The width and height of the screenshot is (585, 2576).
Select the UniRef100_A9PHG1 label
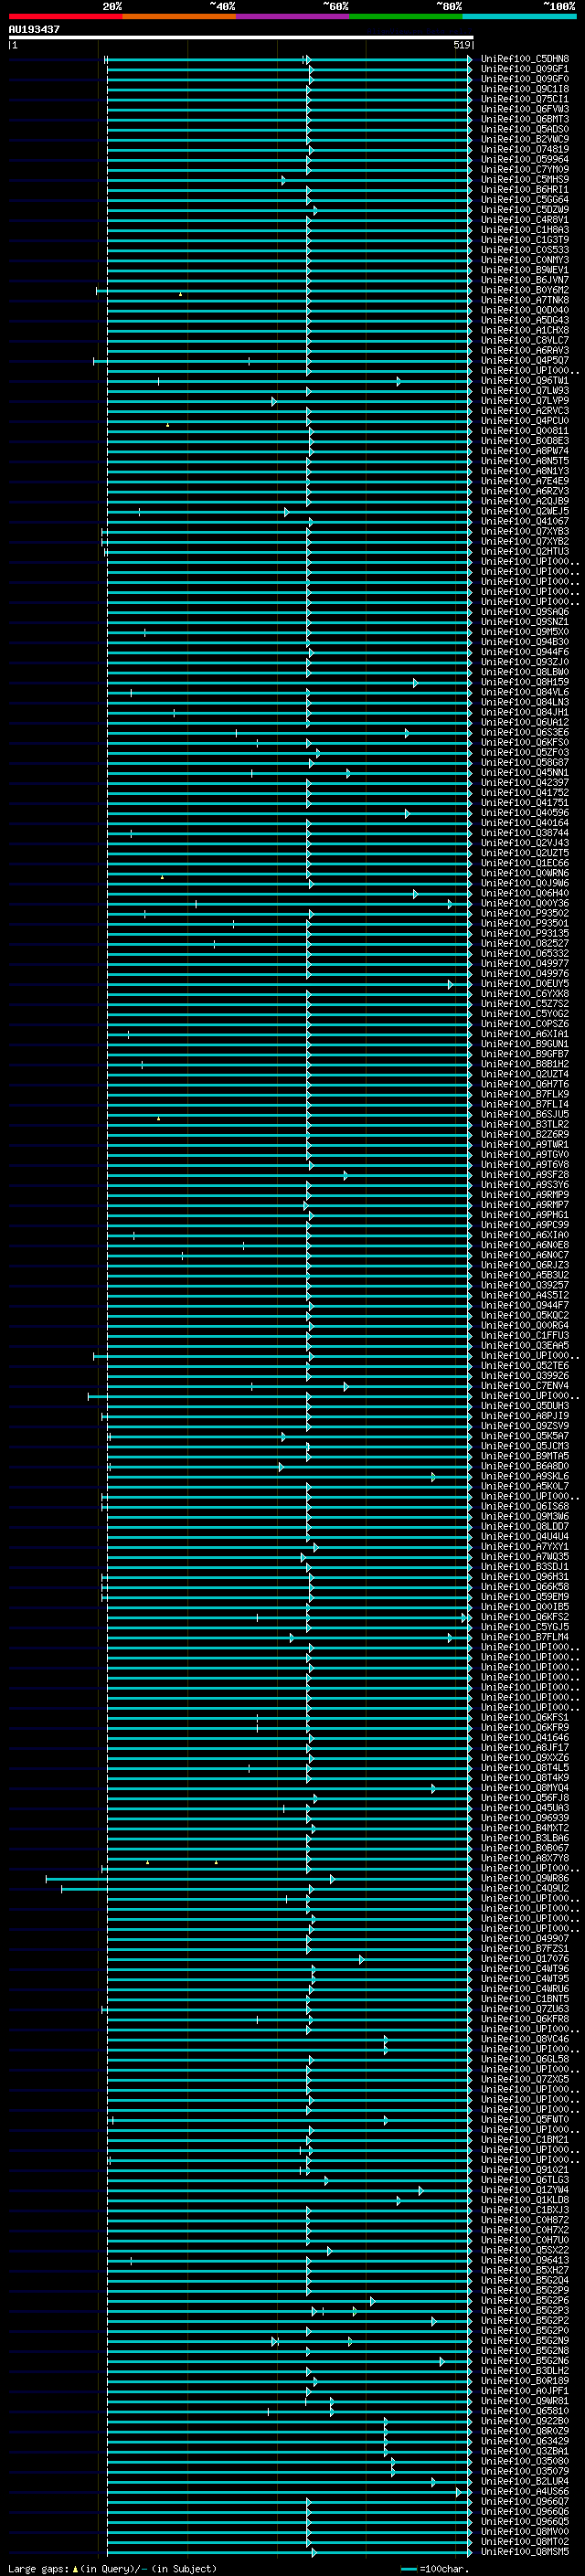(525, 1215)
